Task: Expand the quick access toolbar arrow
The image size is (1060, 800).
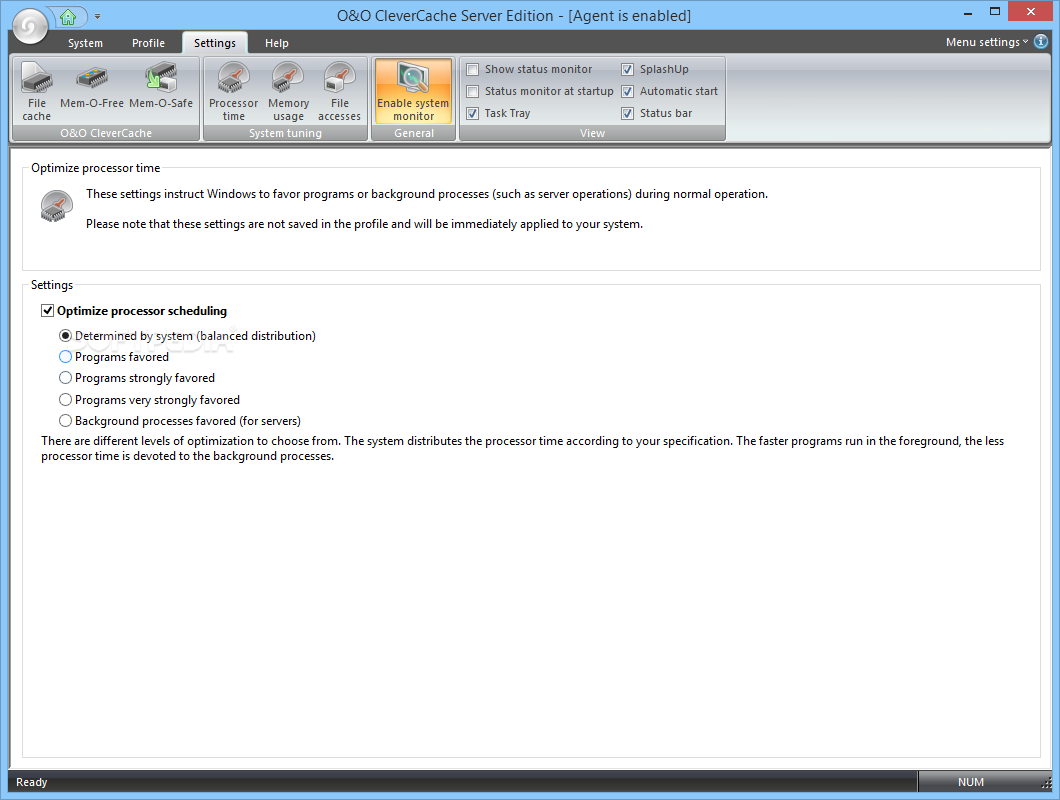Action: coord(97,16)
